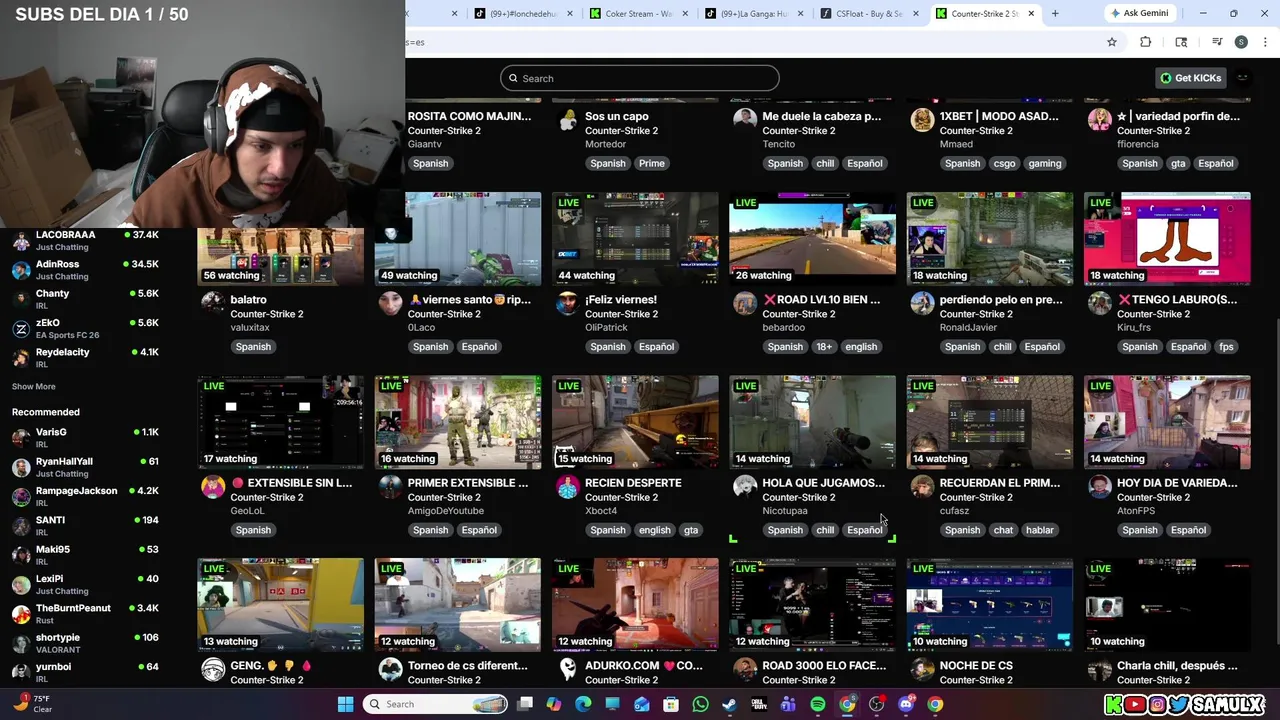Click the Kick search field

640,78
